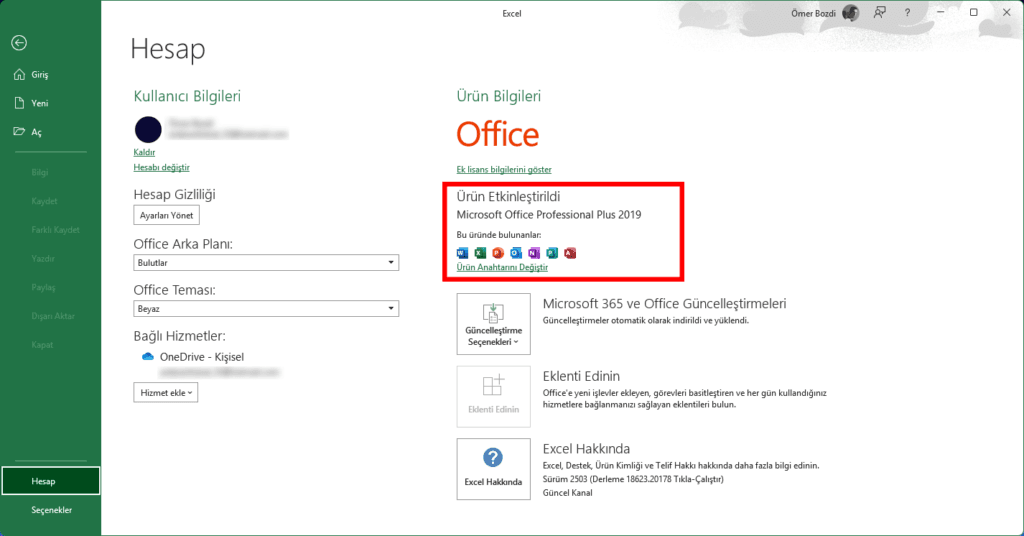Click the Access product icon
This screenshot has height=536, width=1024.
(570, 253)
